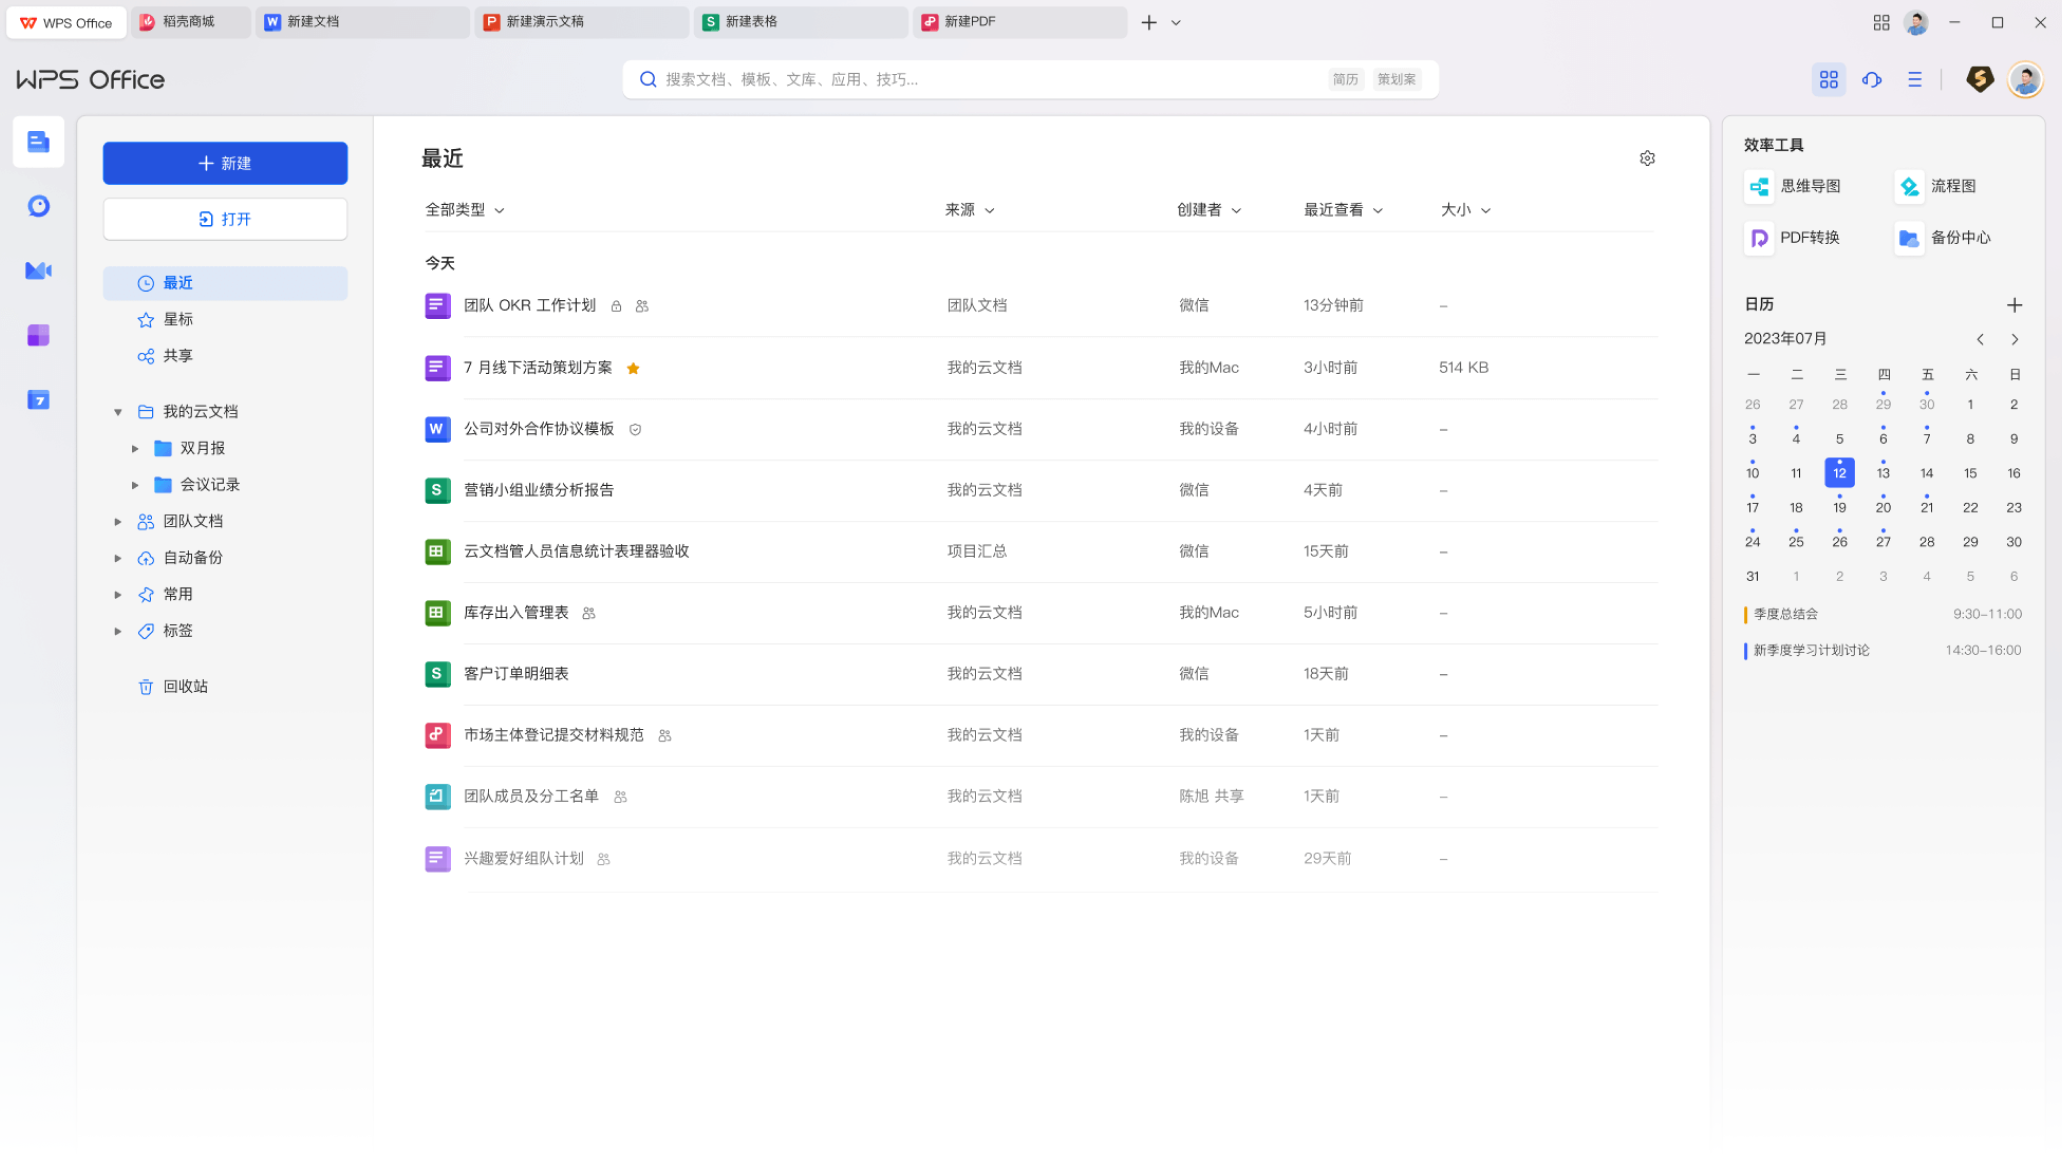Collapse the 我的云文档 folder tree
The image size is (2062, 1160).
pos(118,412)
